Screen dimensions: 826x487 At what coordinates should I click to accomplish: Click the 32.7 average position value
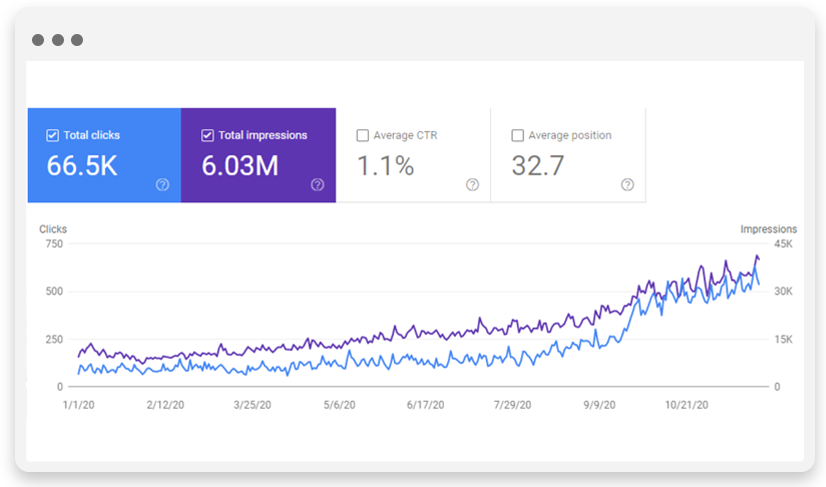pos(539,166)
